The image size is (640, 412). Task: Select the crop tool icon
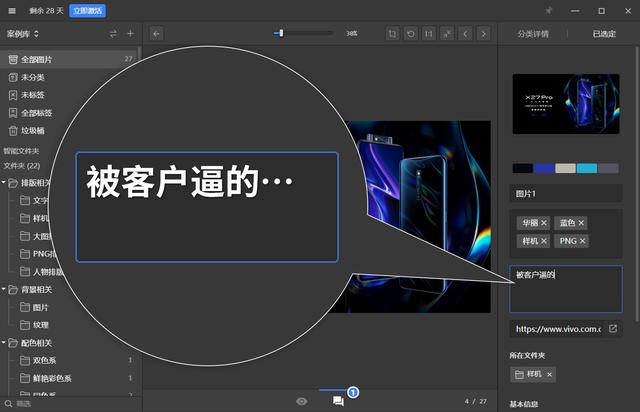[x=392, y=33]
